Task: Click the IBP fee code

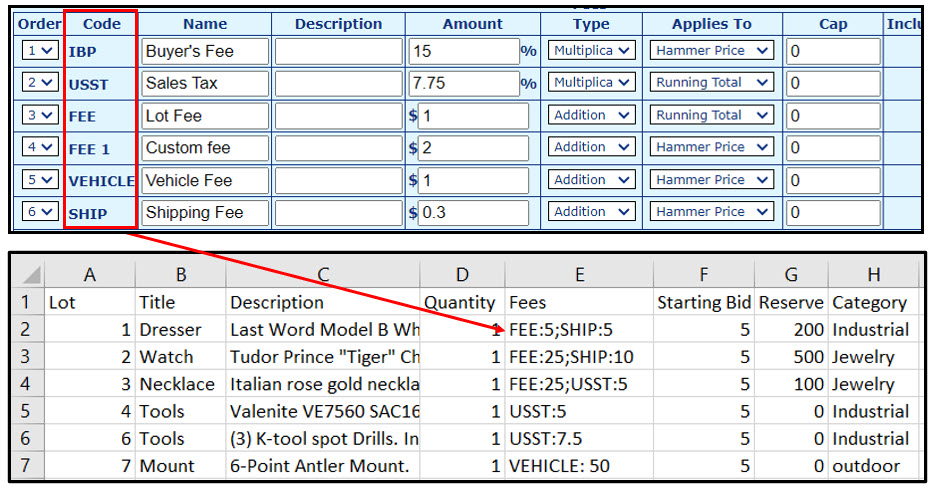Action: 82,52
